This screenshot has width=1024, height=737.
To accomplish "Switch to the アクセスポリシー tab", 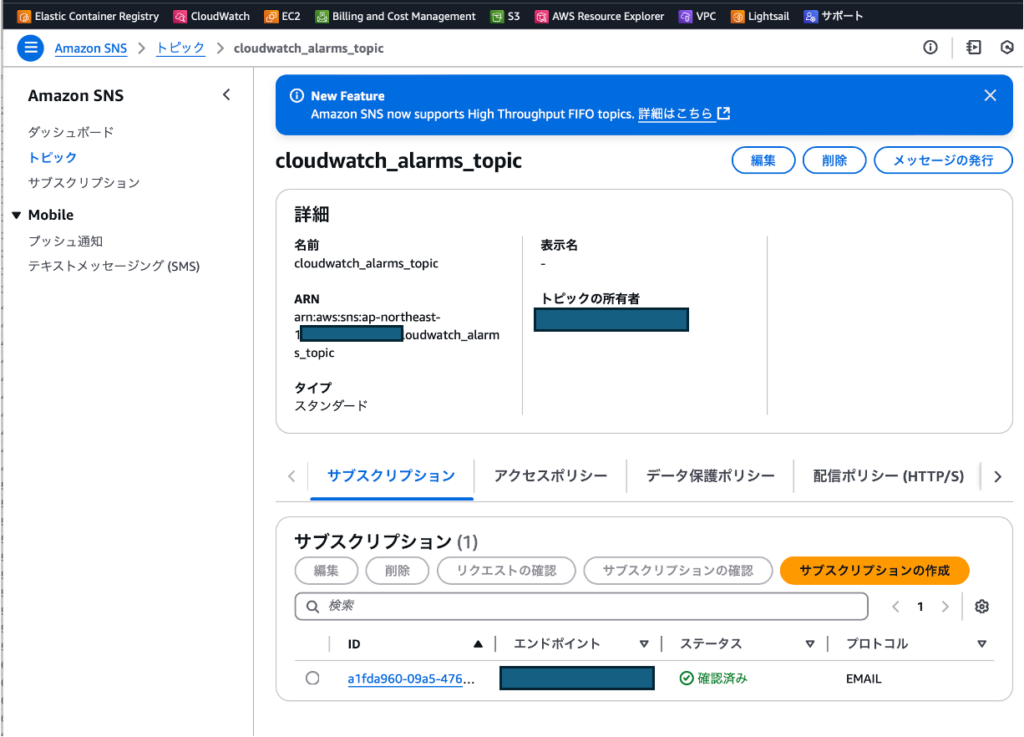I will coord(551,476).
